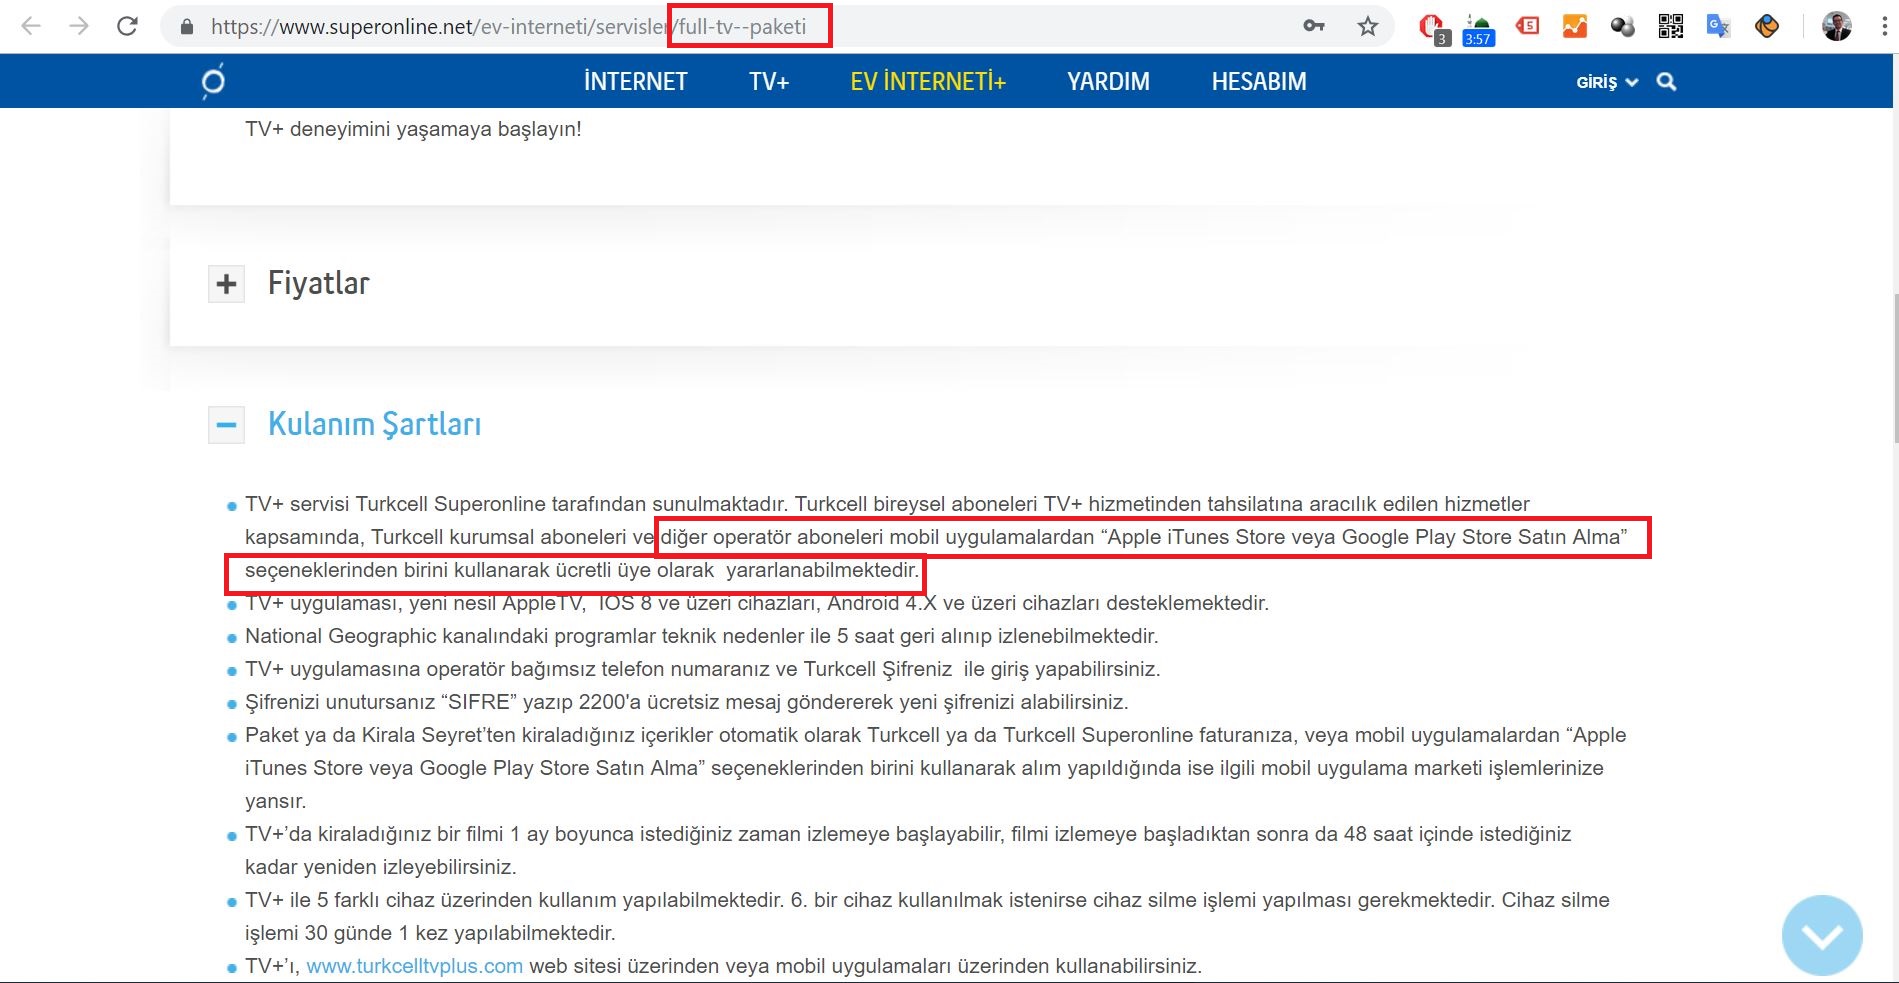1899x983 pixels.
Task: Open the orange analytics chart extension
Action: [1575, 26]
